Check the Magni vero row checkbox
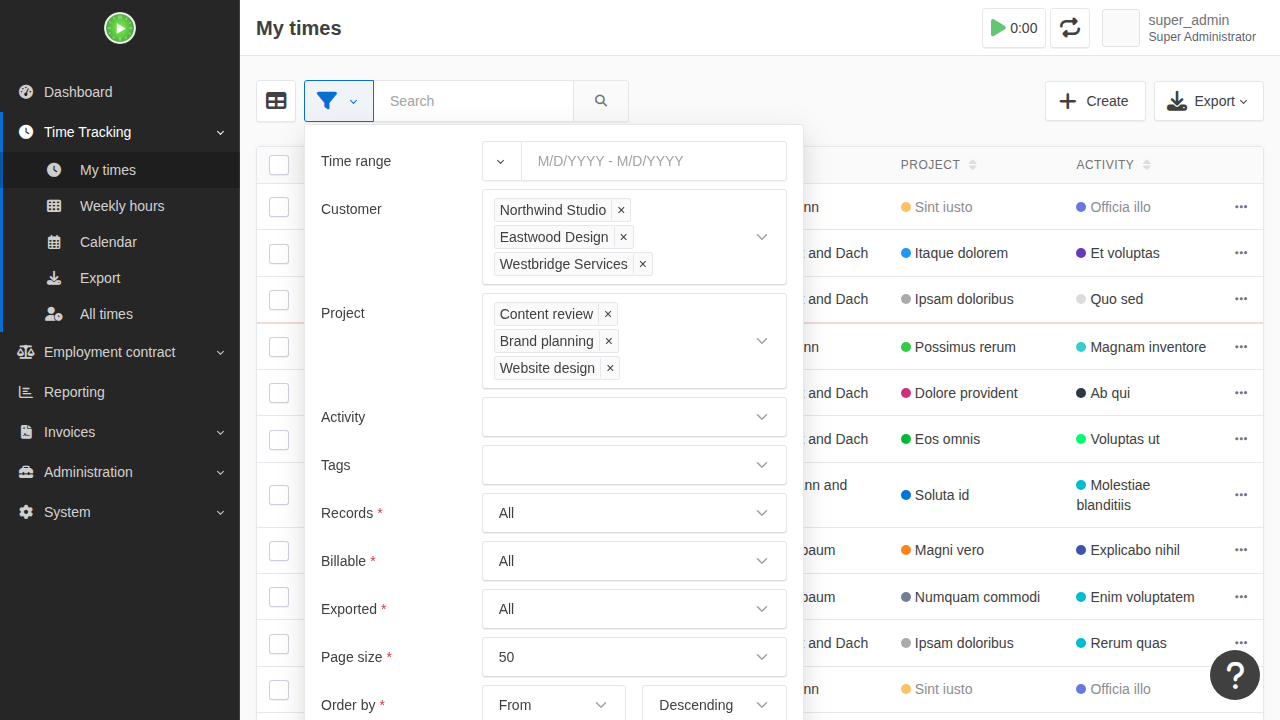The width and height of the screenshot is (1280, 720). click(279, 550)
